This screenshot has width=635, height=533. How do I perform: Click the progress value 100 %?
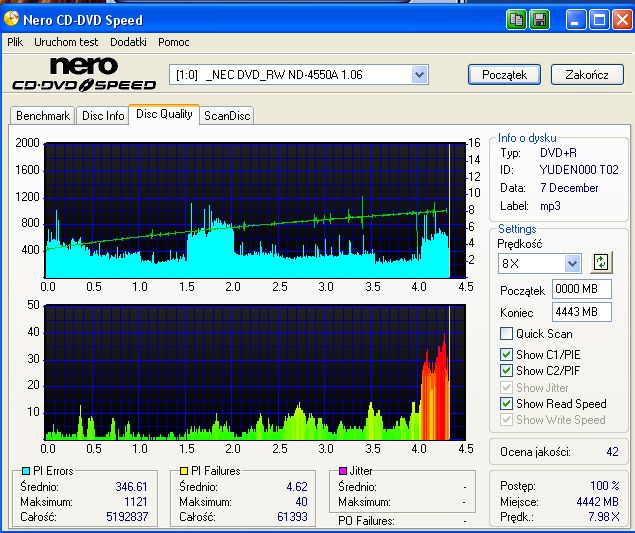[x=605, y=486]
